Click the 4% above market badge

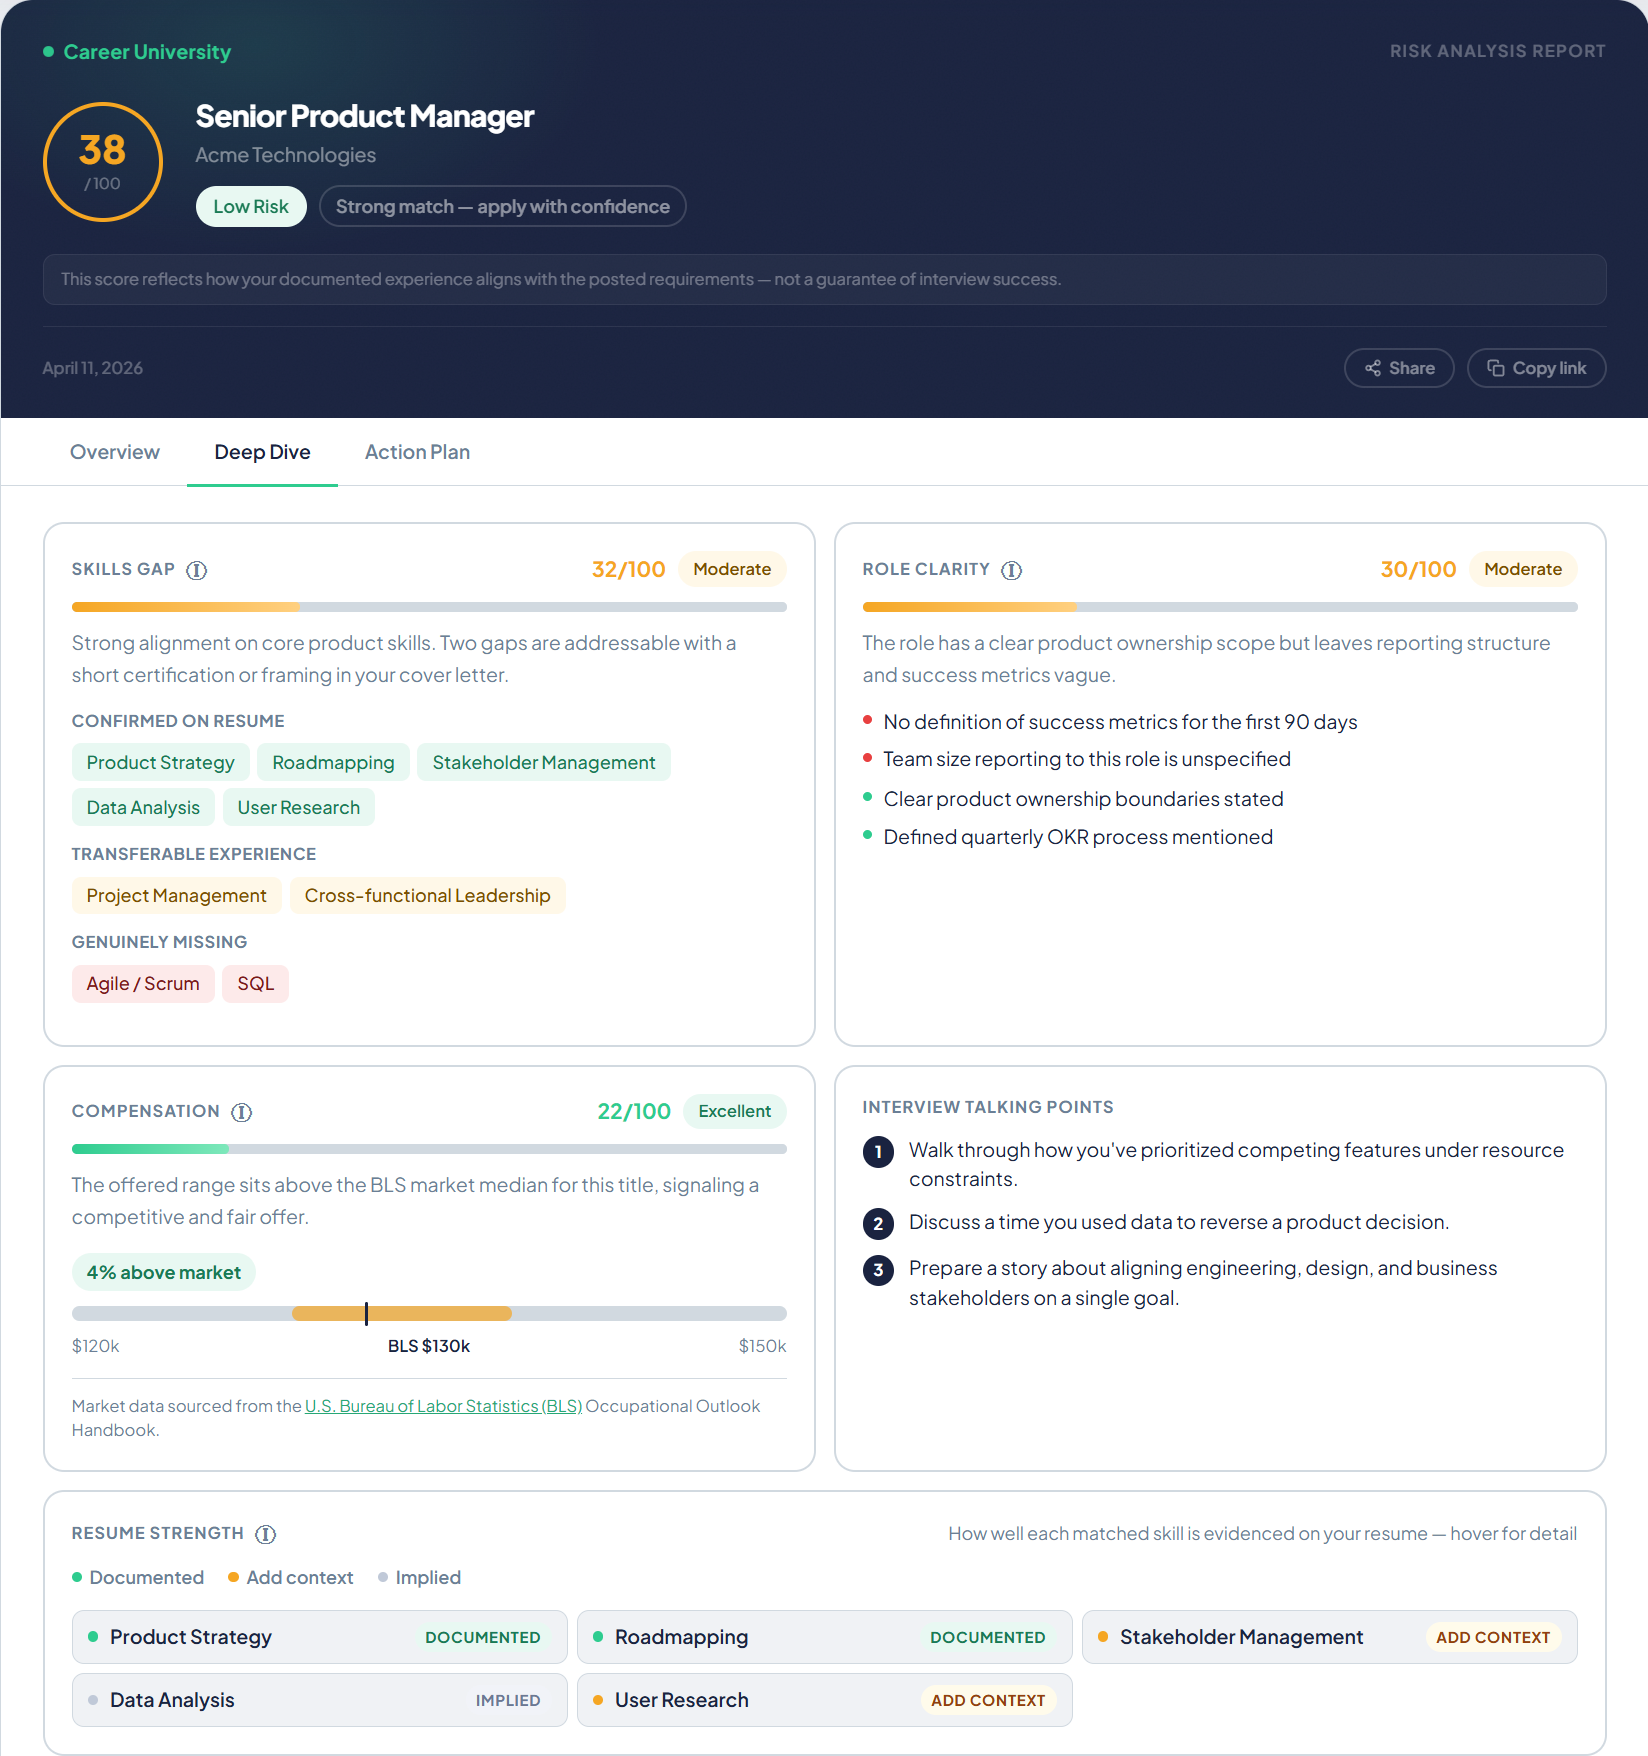coord(164,1273)
